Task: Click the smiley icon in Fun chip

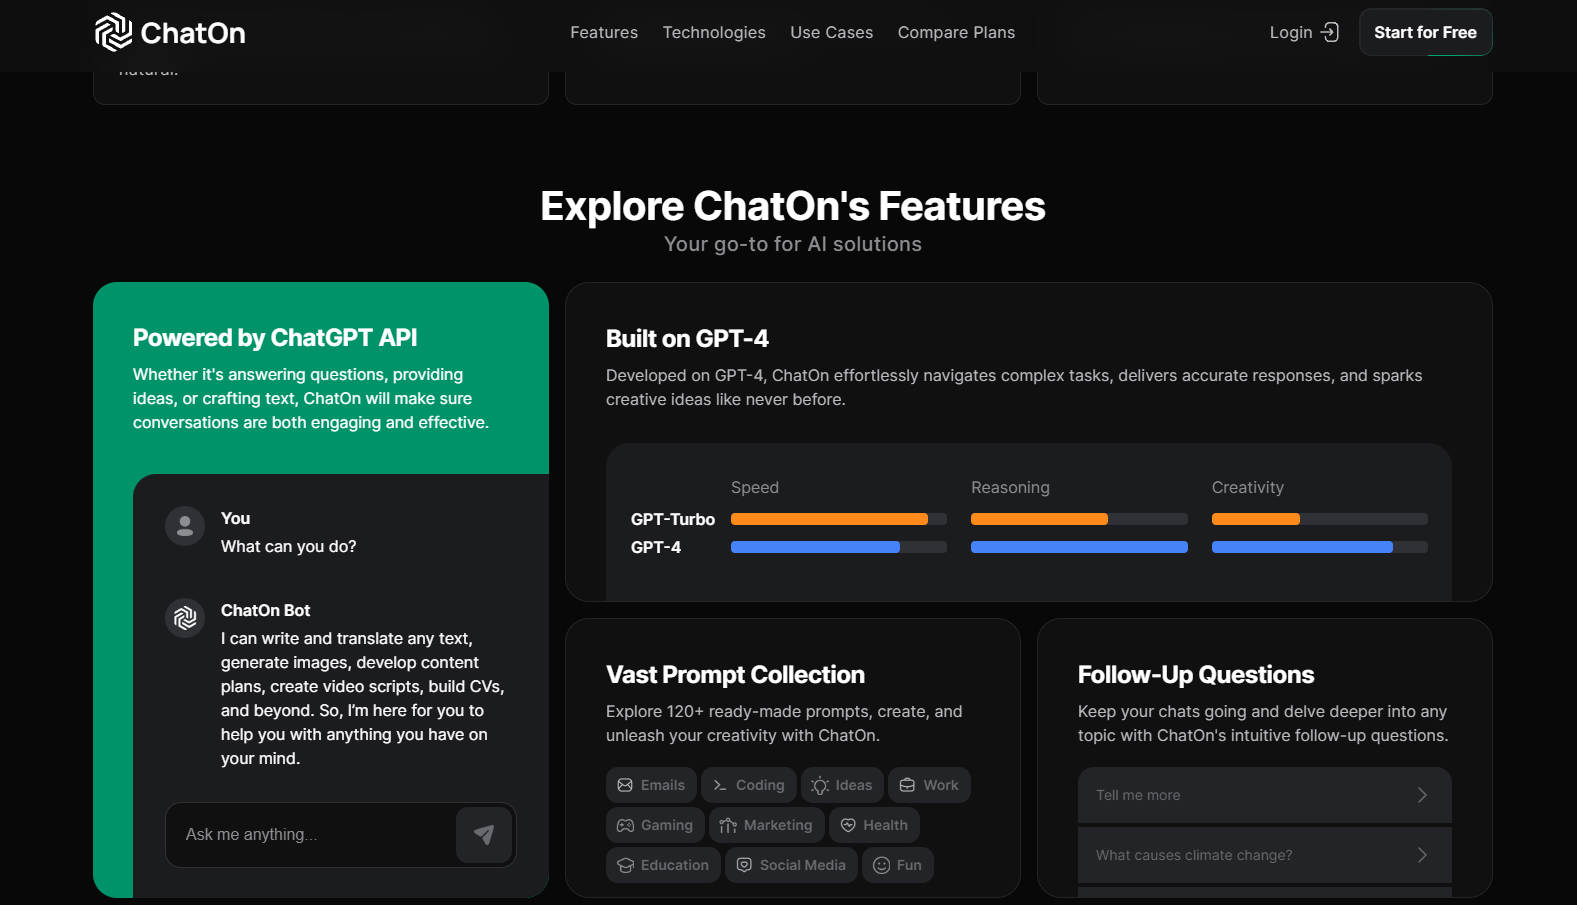Action: (x=881, y=865)
